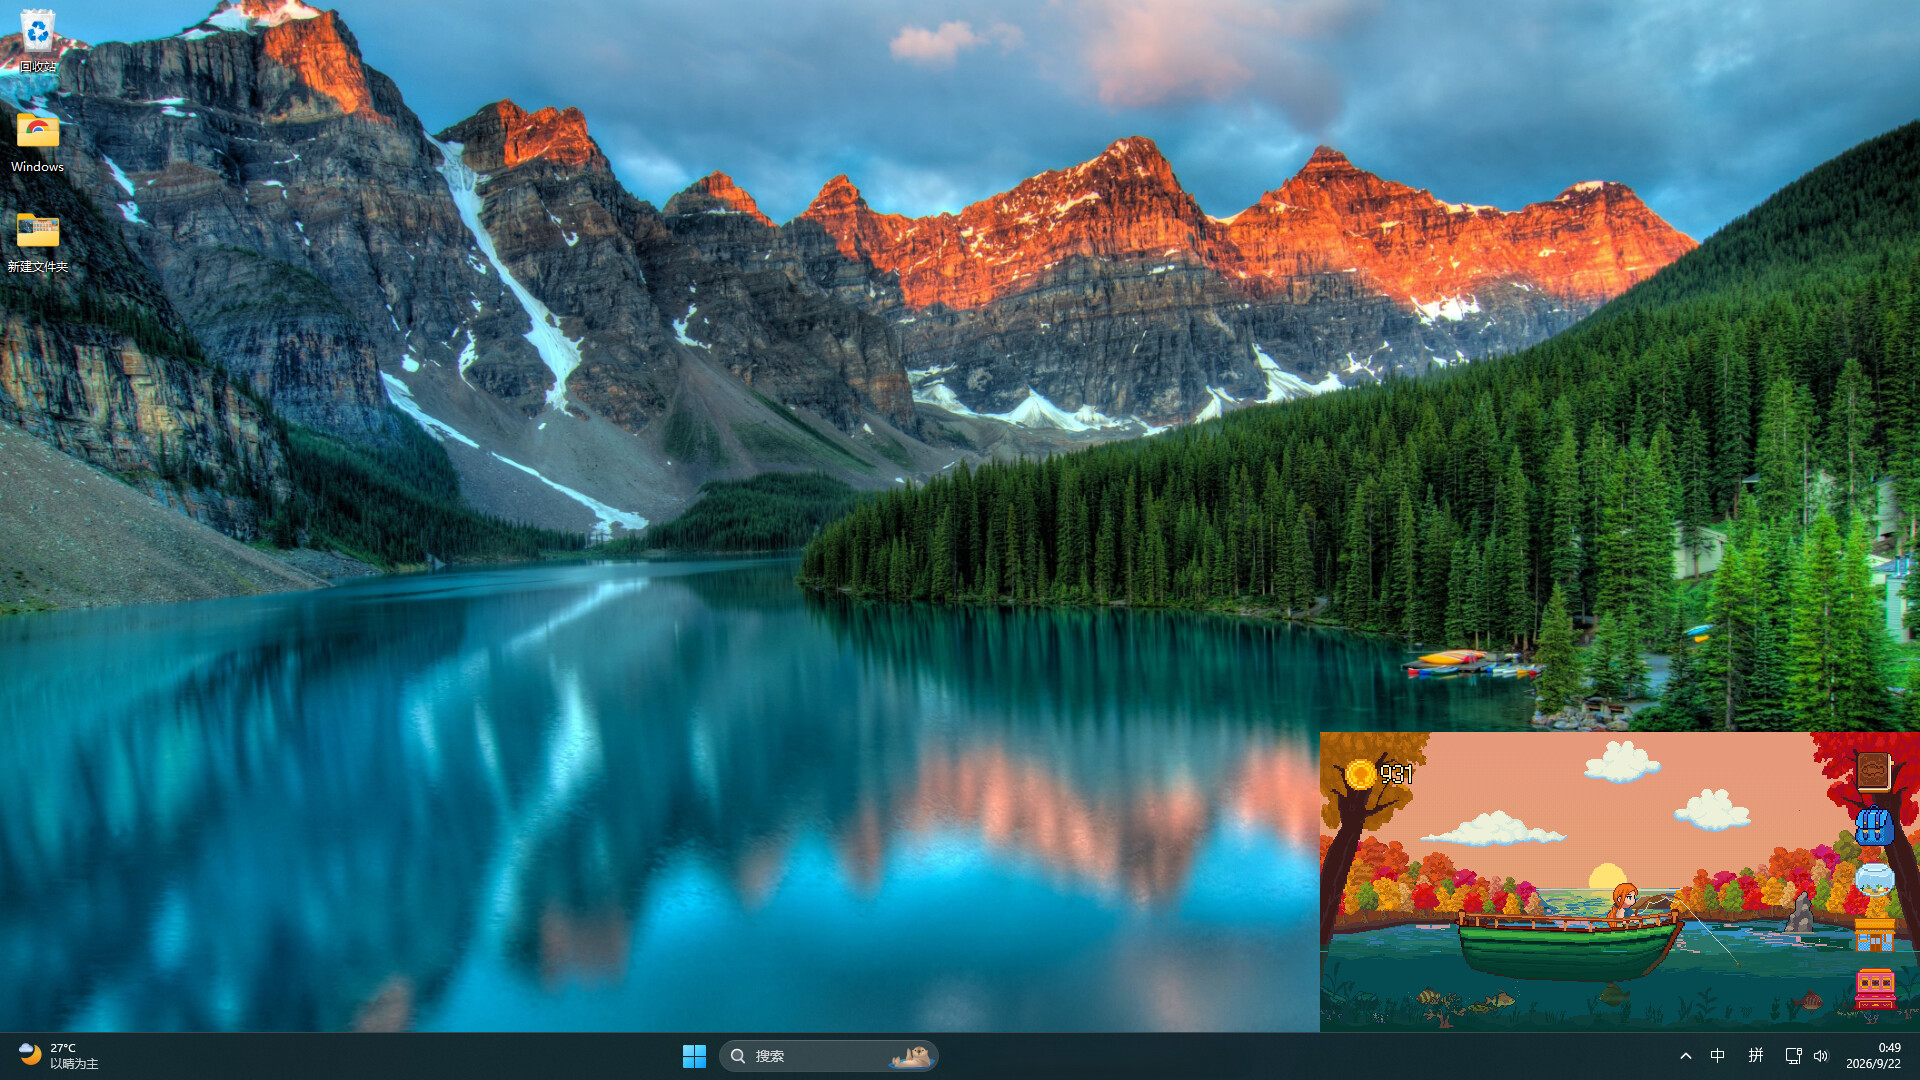Select the 新建文件夹 folder icon
1920x1080 pixels.
(x=38, y=242)
